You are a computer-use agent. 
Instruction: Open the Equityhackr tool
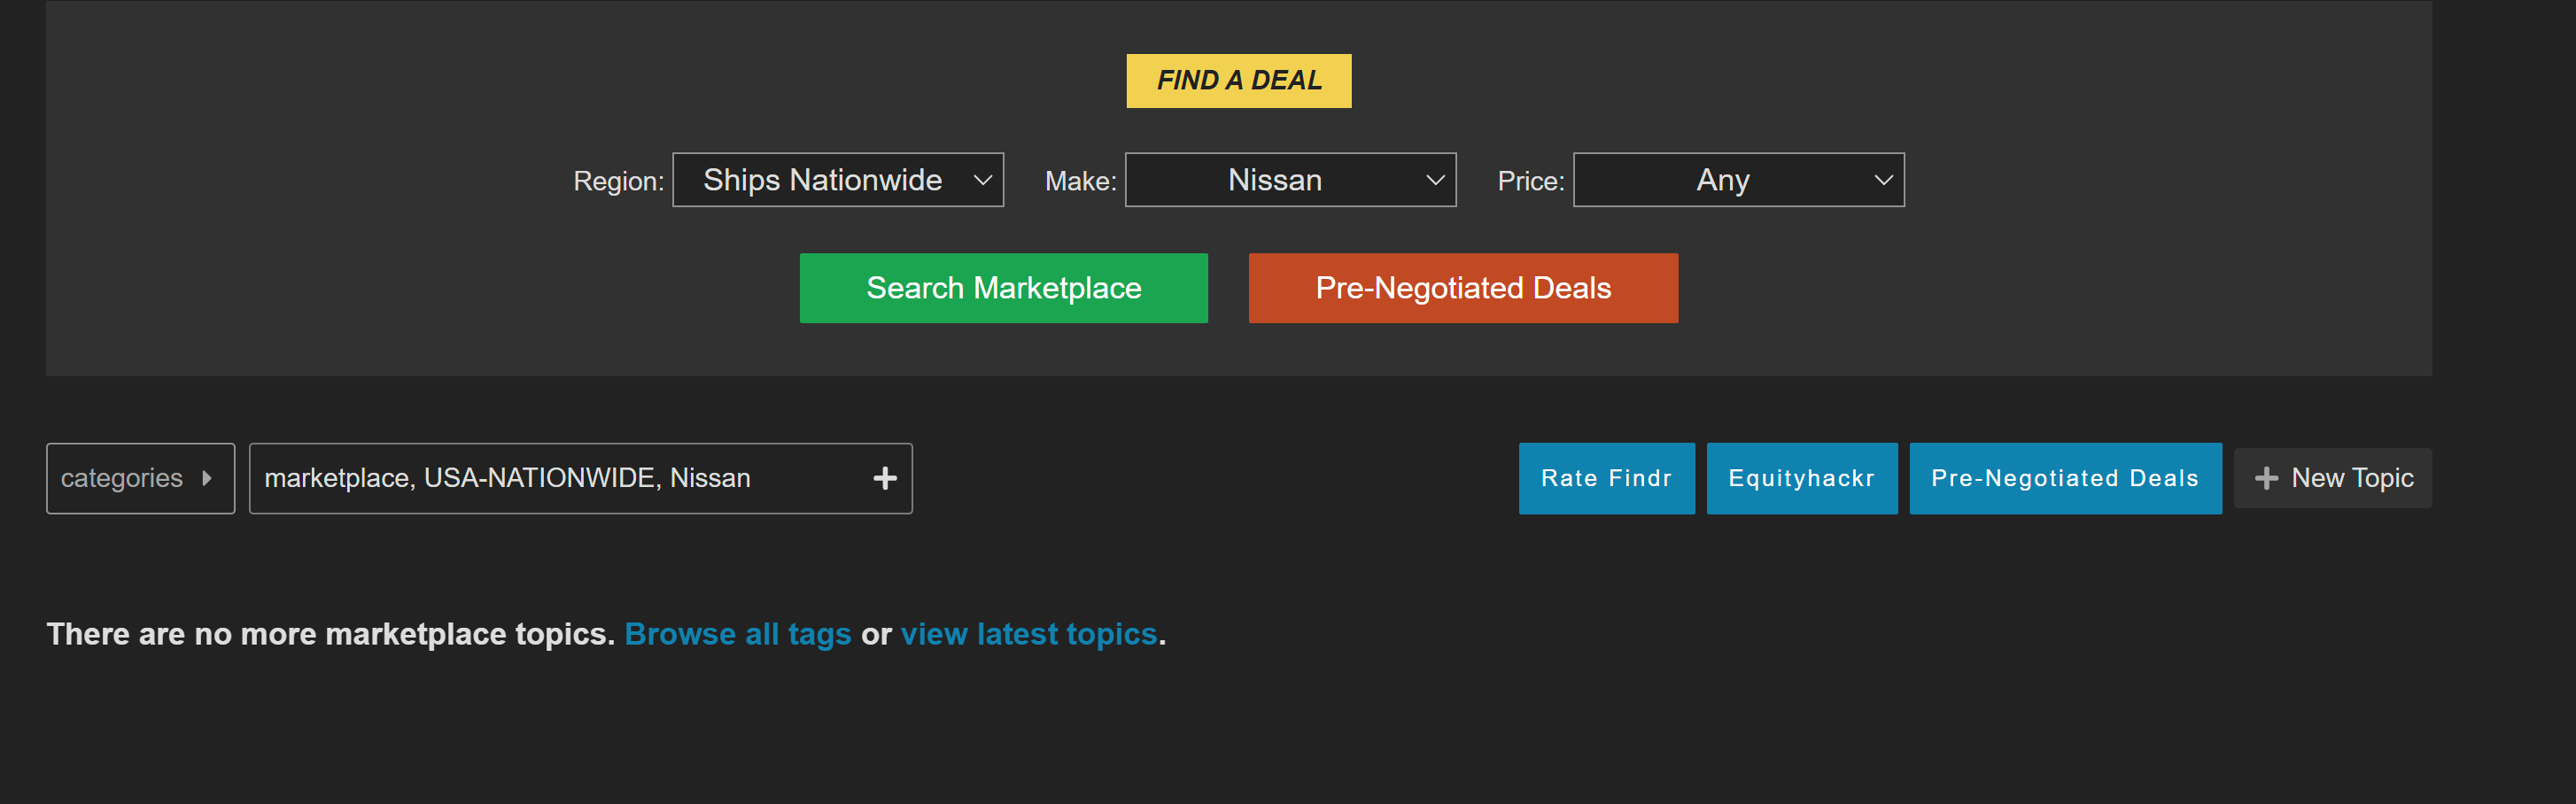point(1801,478)
